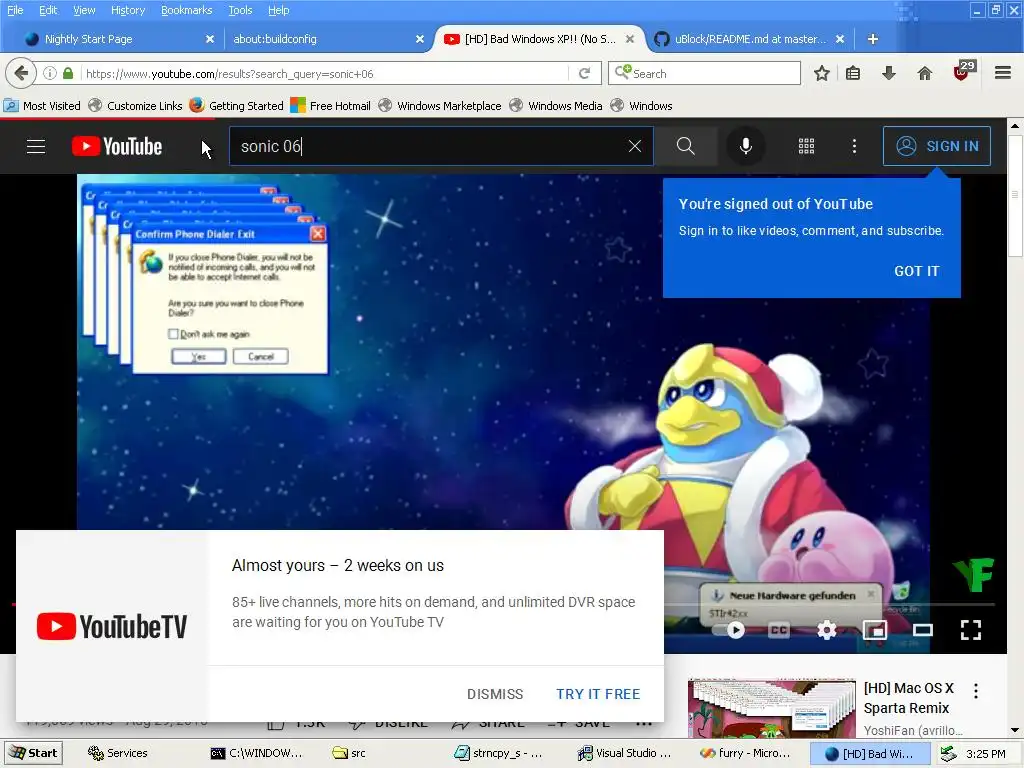Go to YouTube home via logo

pos(117,146)
